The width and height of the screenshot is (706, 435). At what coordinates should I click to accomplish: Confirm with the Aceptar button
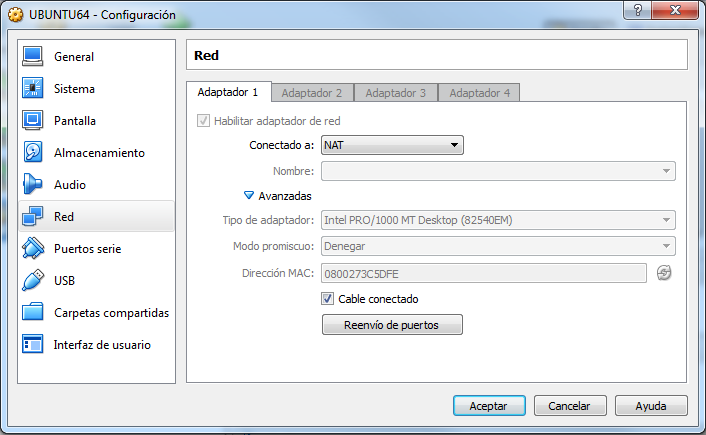coord(489,406)
